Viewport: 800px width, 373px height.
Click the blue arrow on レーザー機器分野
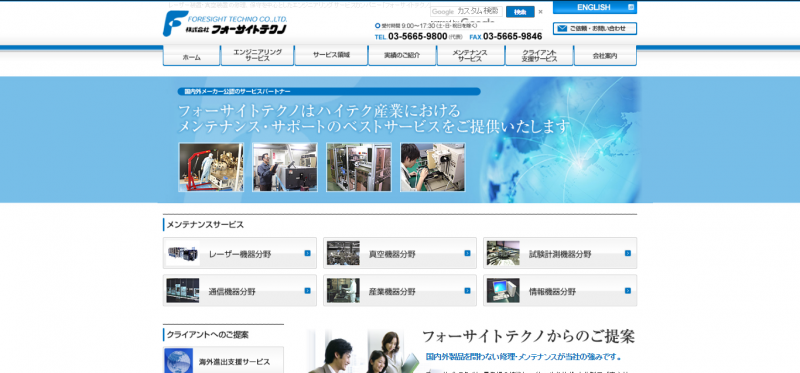click(308, 253)
